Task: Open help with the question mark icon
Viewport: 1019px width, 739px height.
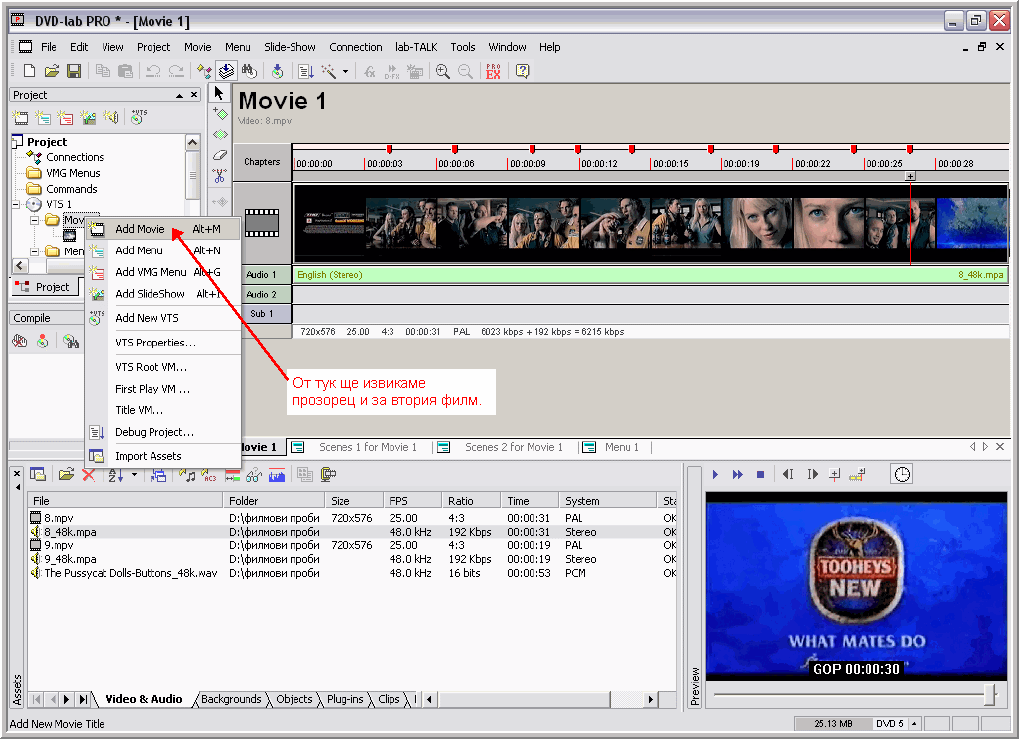Action: click(522, 71)
